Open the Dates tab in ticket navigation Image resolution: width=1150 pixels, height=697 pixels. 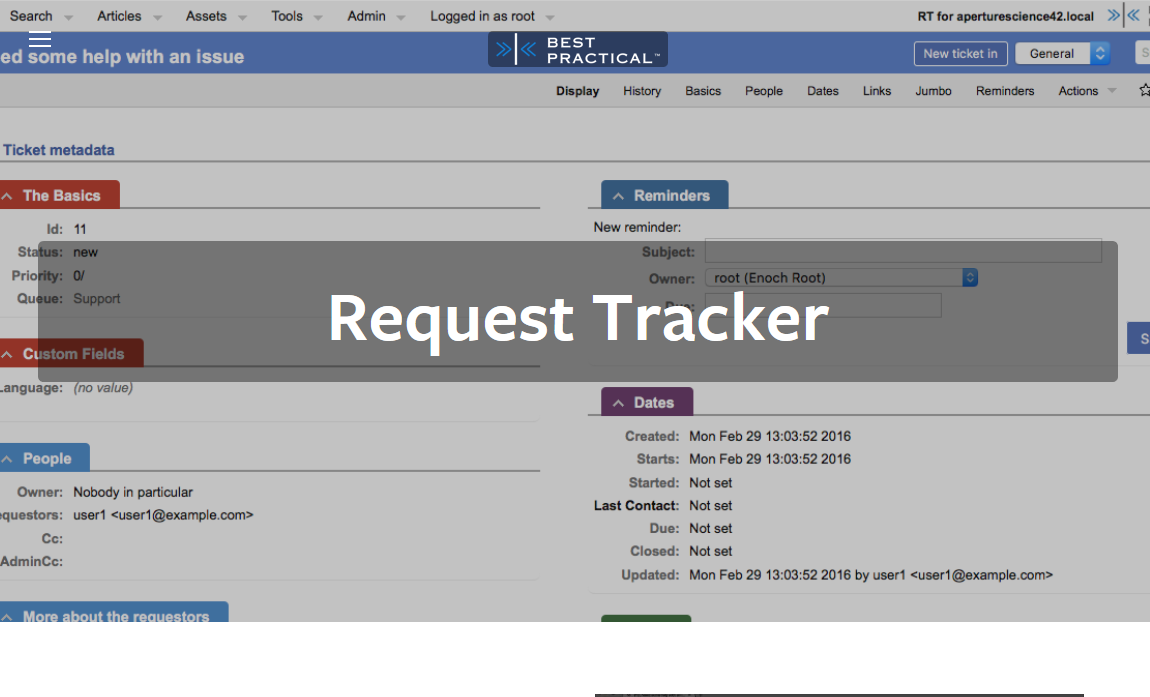pos(822,91)
